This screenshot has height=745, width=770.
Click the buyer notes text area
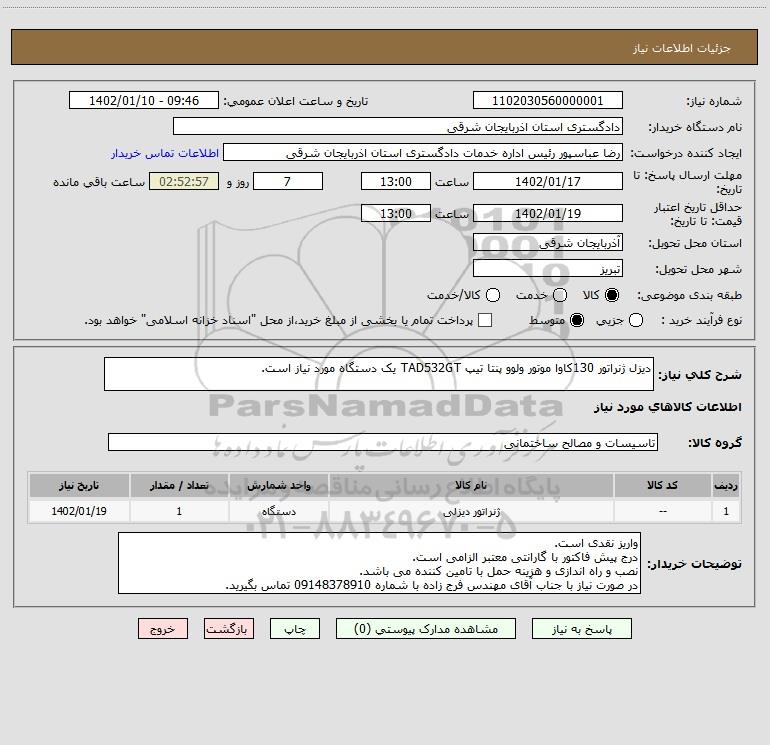pos(379,563)
